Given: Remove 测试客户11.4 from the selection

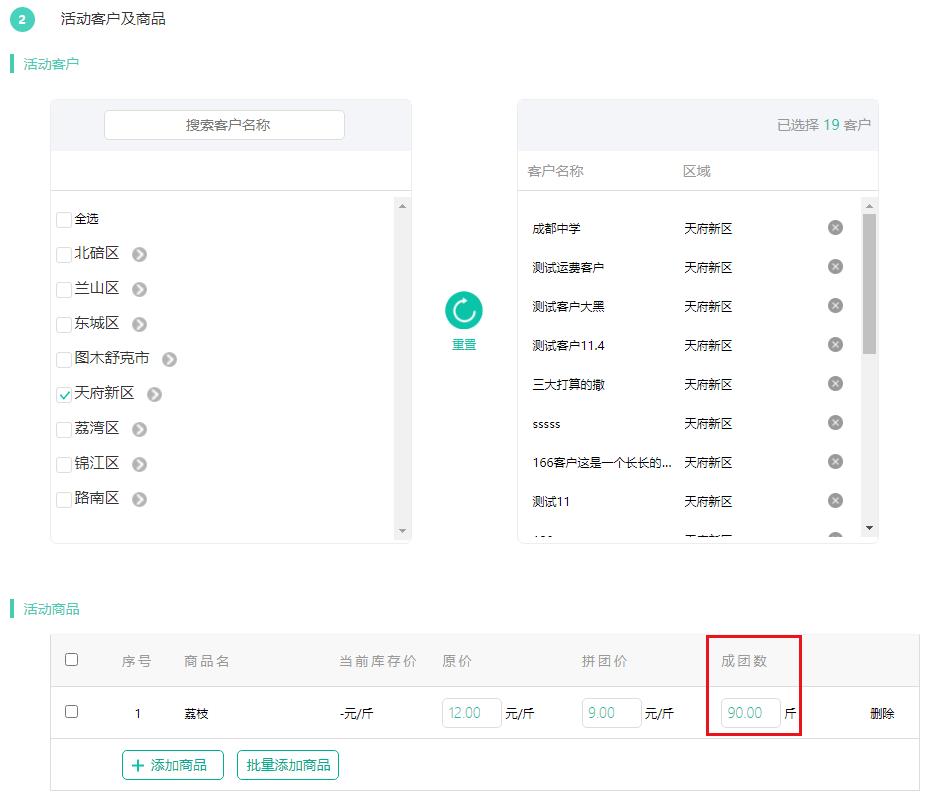Looking at the screenshot, I should click(x=835, y=344).
